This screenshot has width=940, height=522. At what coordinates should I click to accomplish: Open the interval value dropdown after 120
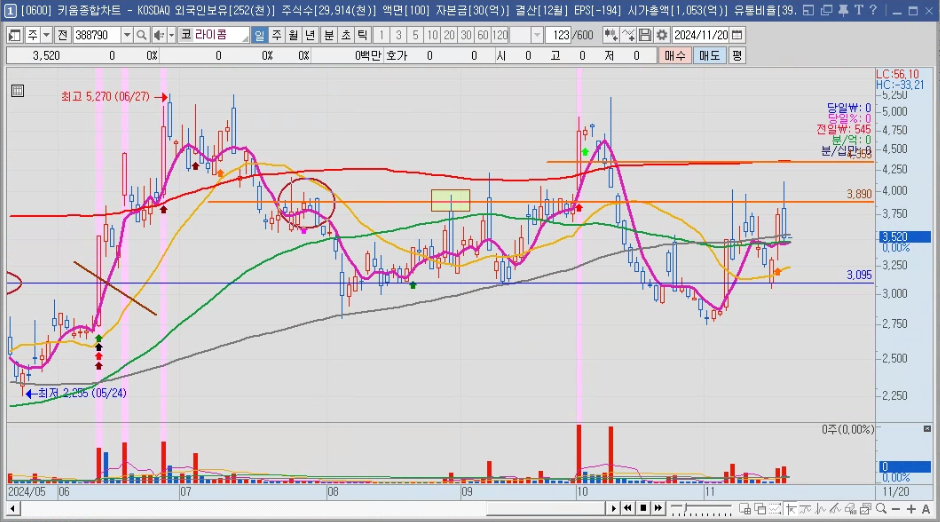point(537,35)
